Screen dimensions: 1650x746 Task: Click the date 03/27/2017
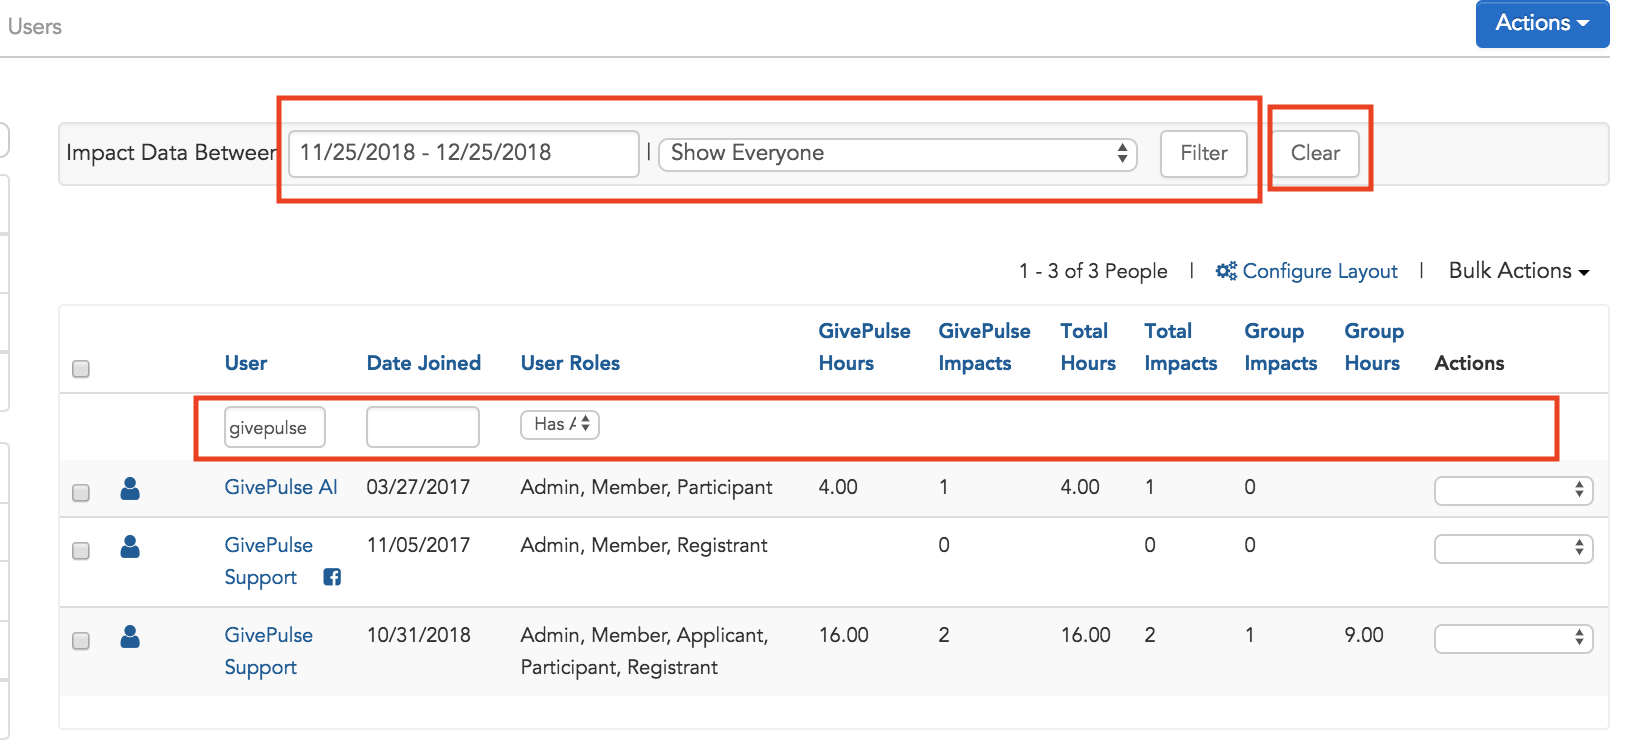(418, 487)
